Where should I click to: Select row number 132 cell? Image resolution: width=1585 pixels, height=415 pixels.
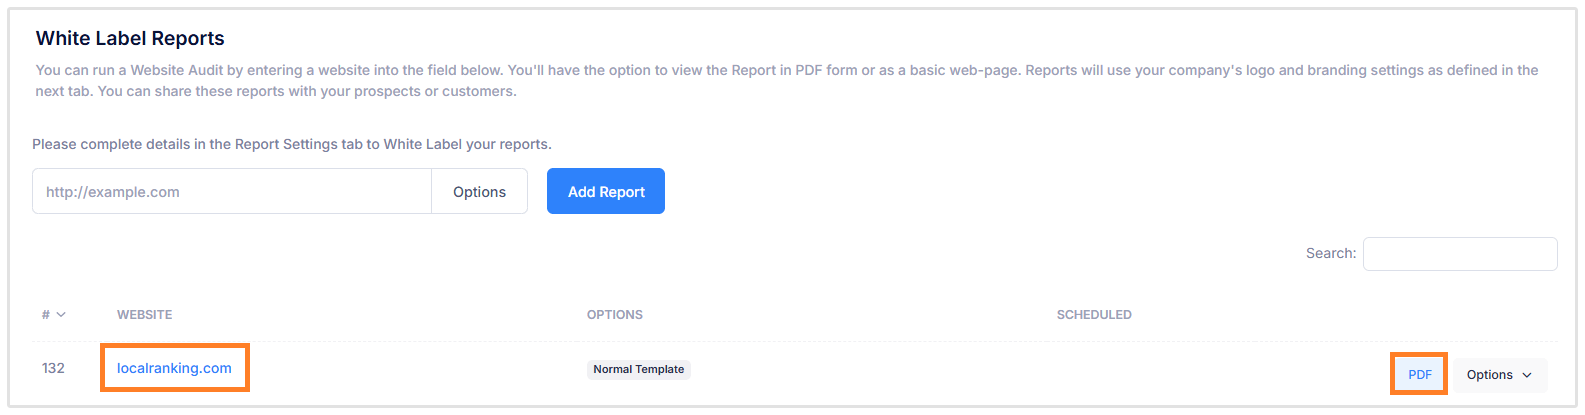pyautogui.click(x=53, y=368)
